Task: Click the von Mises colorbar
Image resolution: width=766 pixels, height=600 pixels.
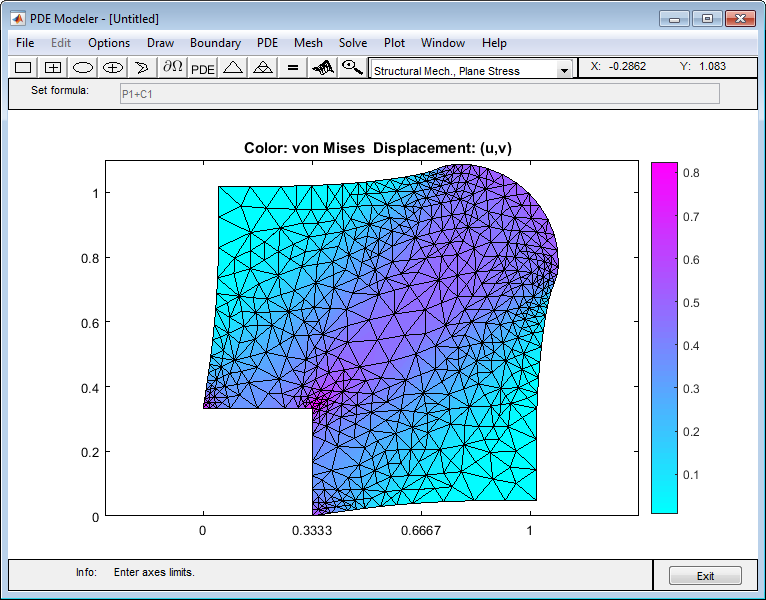Action: click(664, 338)
